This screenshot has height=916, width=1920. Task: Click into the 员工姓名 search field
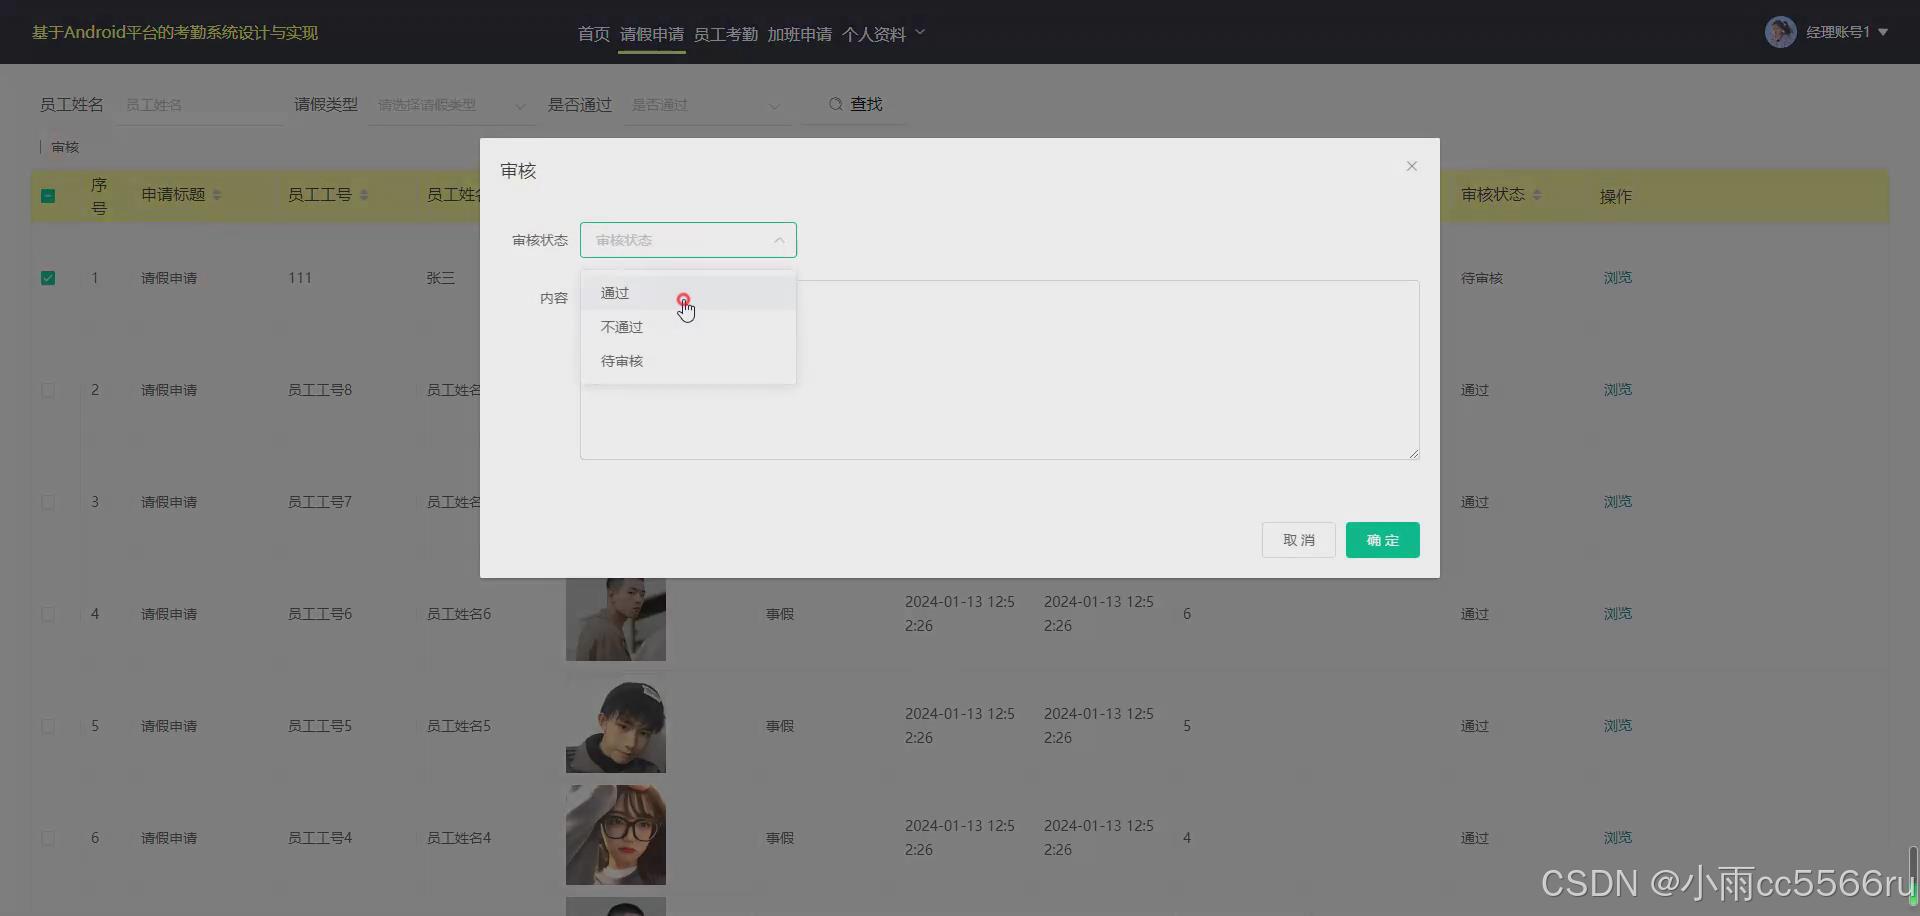click(200, 105)
